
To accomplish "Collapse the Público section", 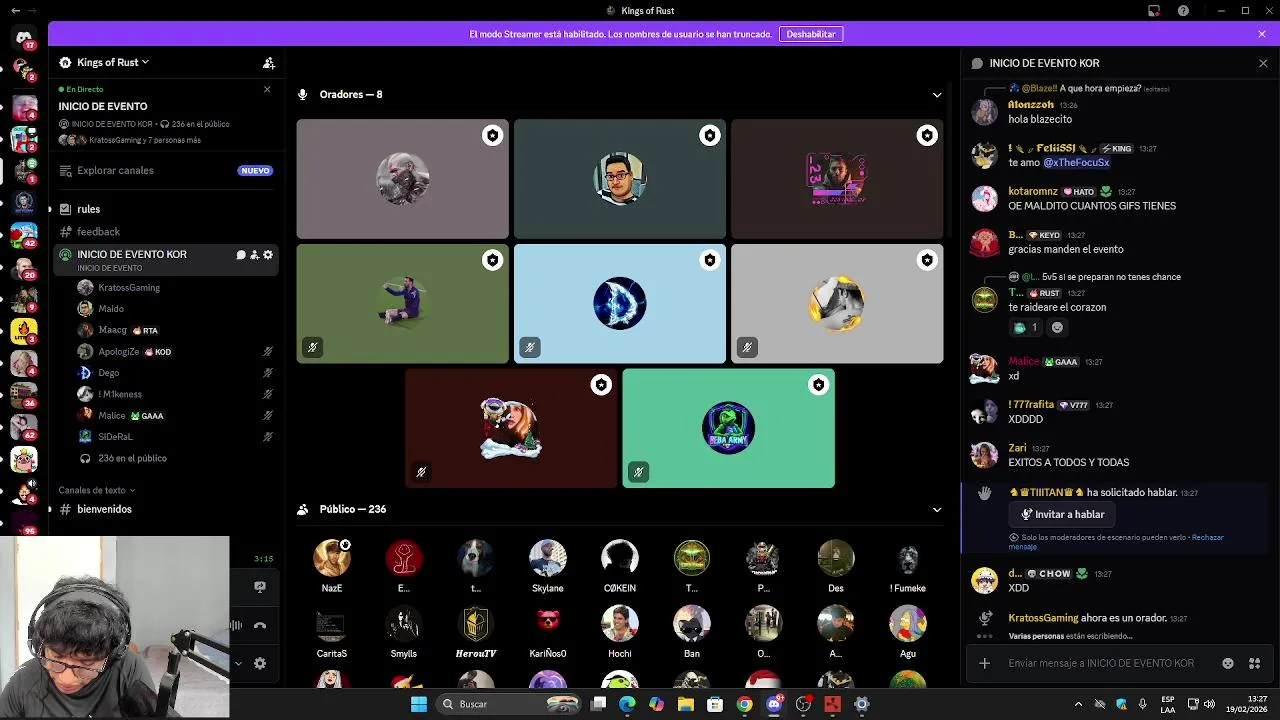I will pyautogui.click(x=937, y=510).
